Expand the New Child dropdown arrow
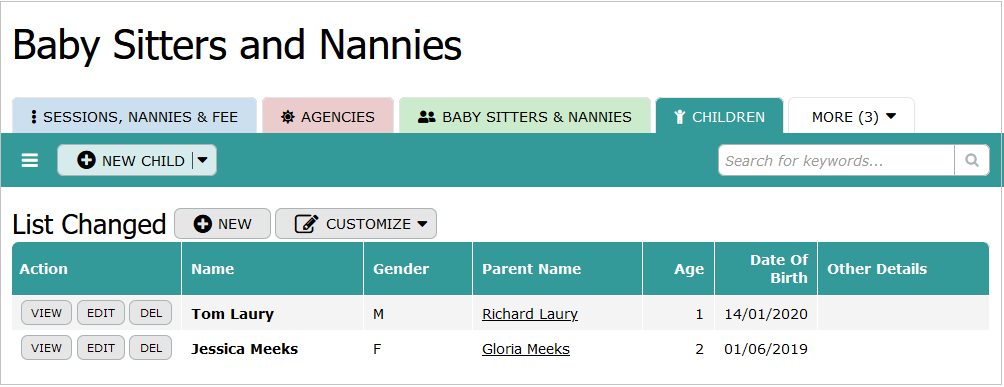Viewport: 1004px width, 387px height. 202,161
